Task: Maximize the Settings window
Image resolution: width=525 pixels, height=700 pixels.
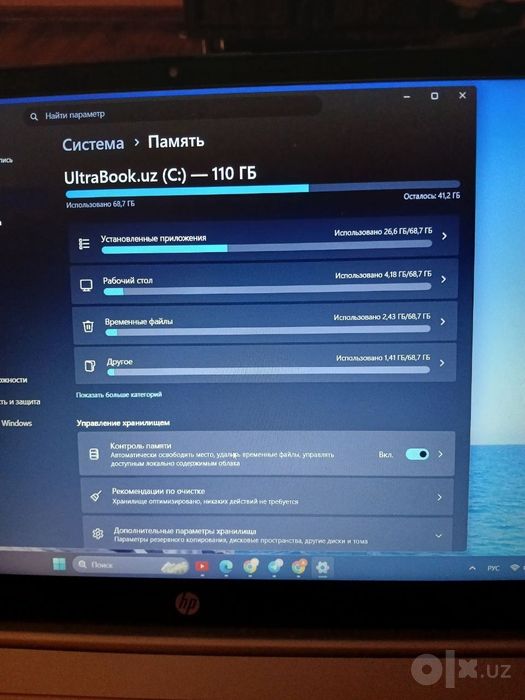Action: [434, 96]
